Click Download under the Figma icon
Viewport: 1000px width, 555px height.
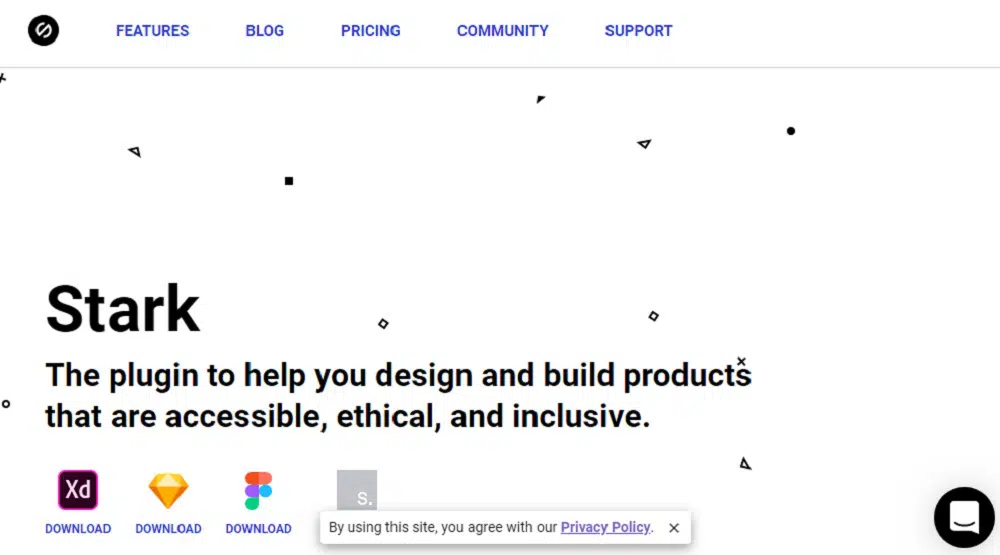[x=258, y=528]
